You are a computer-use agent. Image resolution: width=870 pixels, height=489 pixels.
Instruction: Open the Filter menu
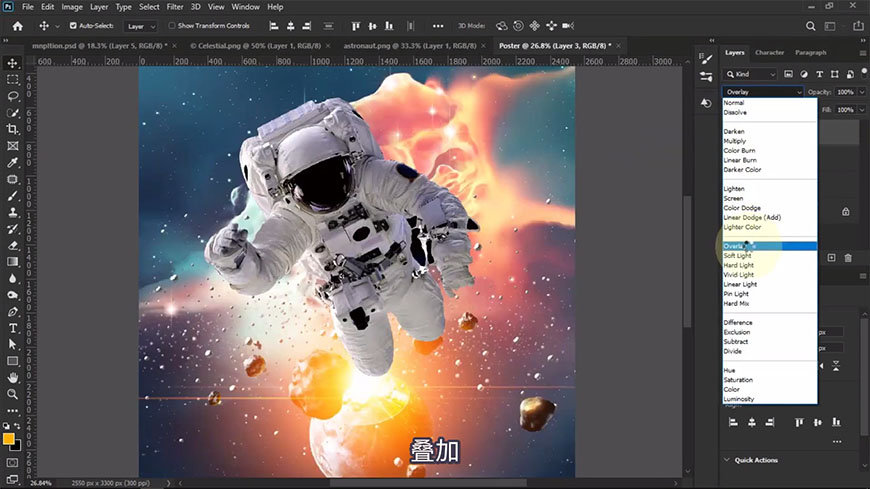(x=175, y=7)
